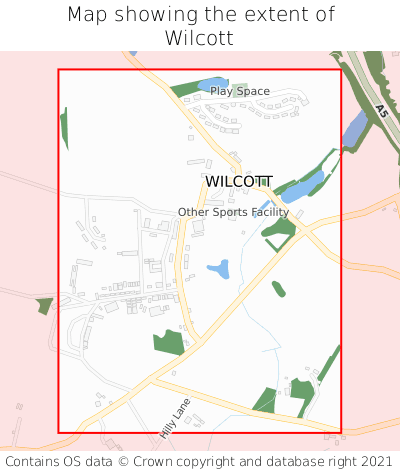Click the small green triangle outside red boundary
This screenshot has height=472, width=400.
click(44, 306)
